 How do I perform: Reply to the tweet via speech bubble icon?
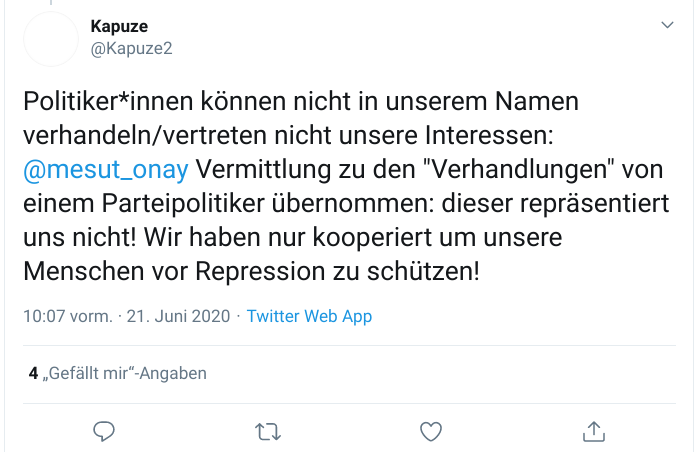[x=104, y=431]
